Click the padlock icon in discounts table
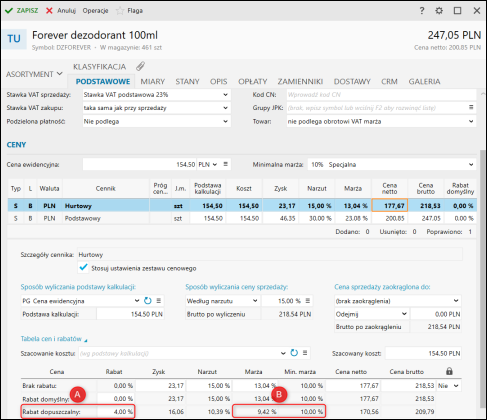Screen dimensions: 487x420 pos(449,371)
